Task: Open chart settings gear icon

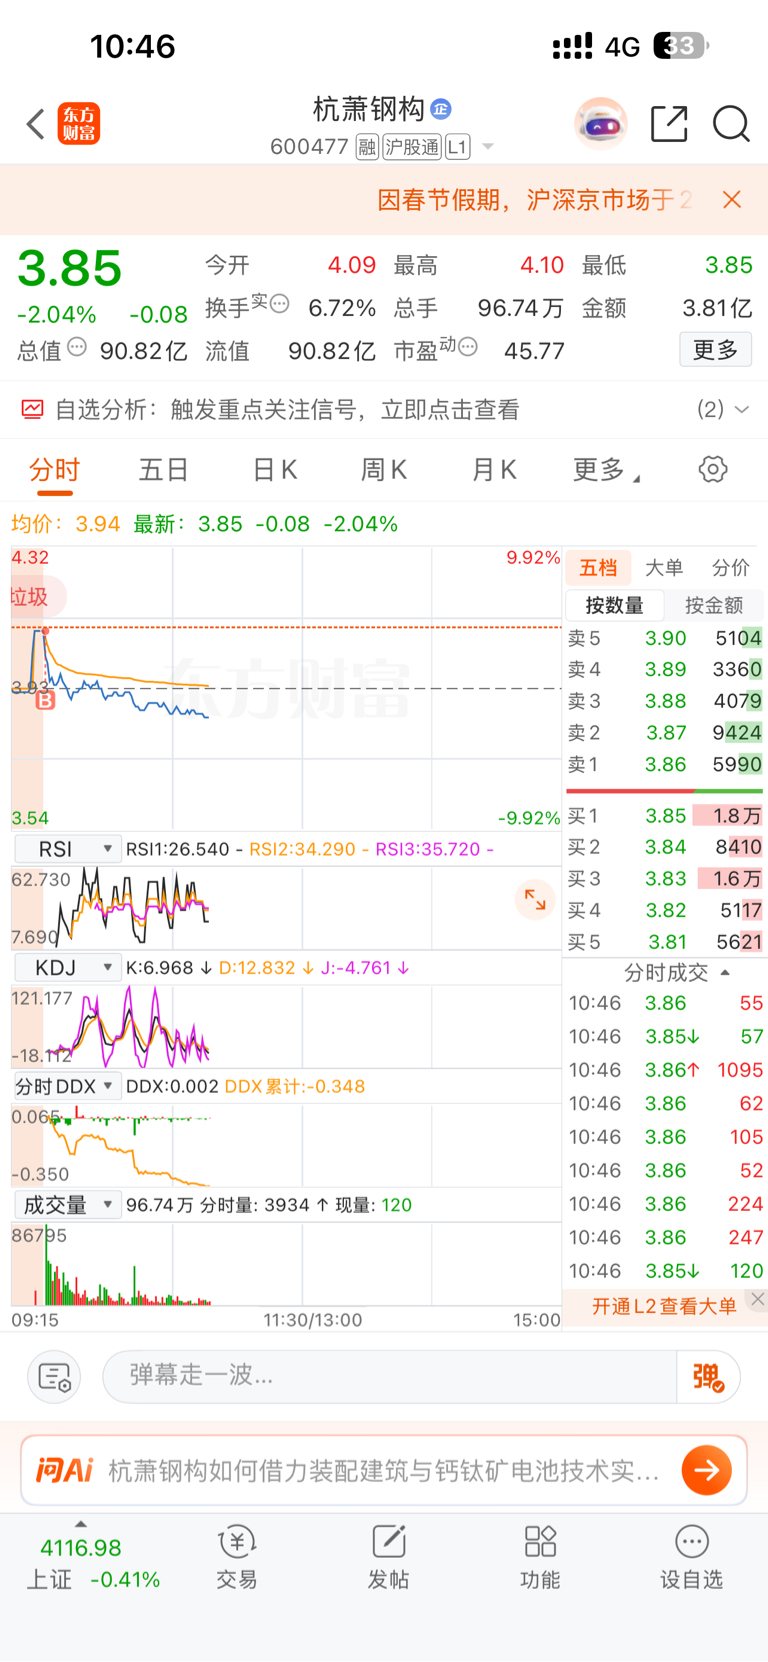Action: coord(713,469)
